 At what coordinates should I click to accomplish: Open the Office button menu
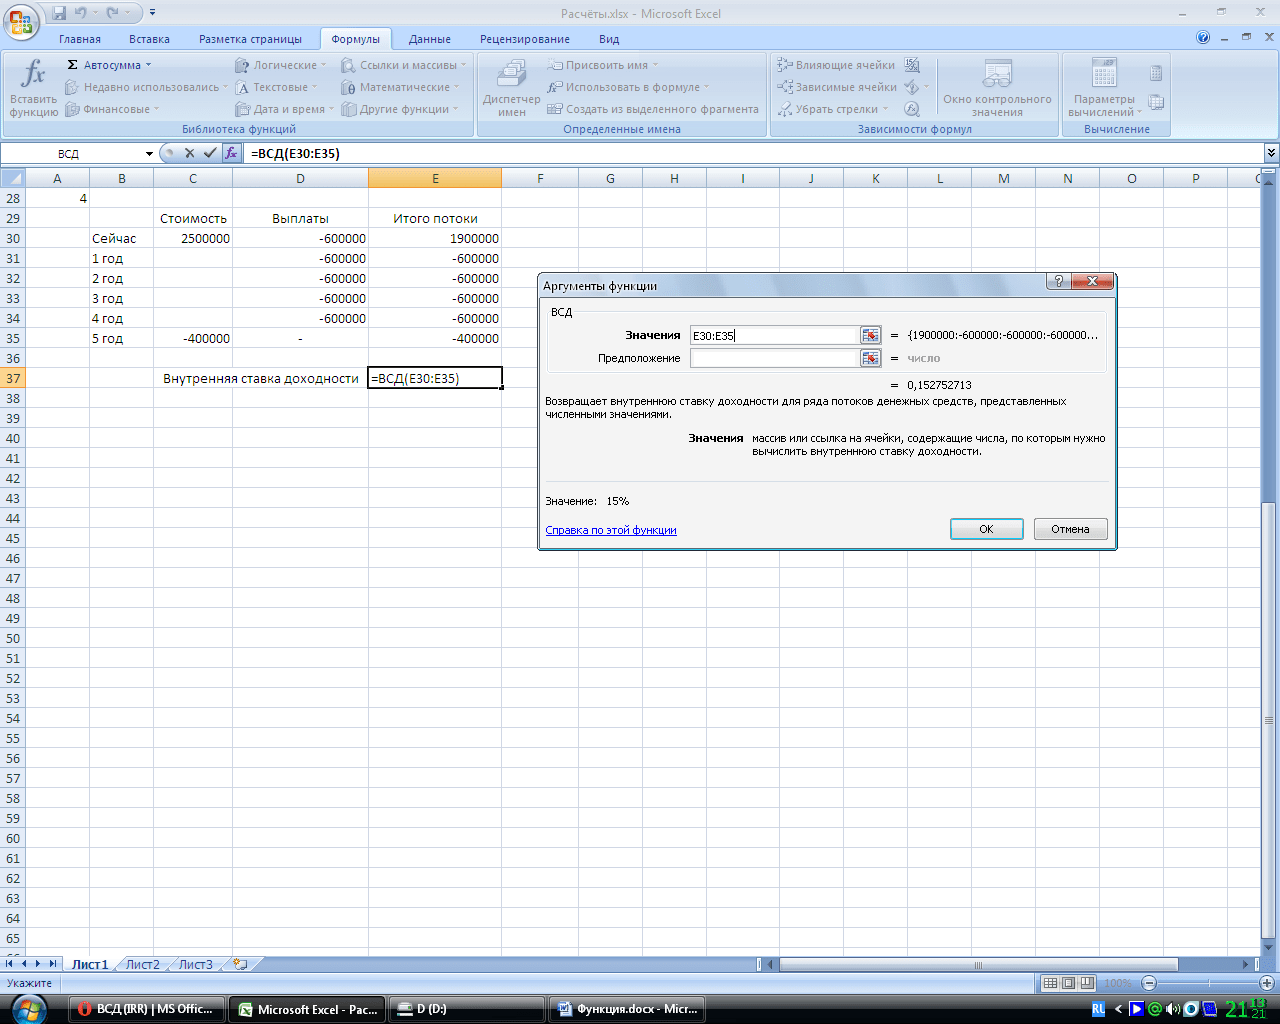20,20
